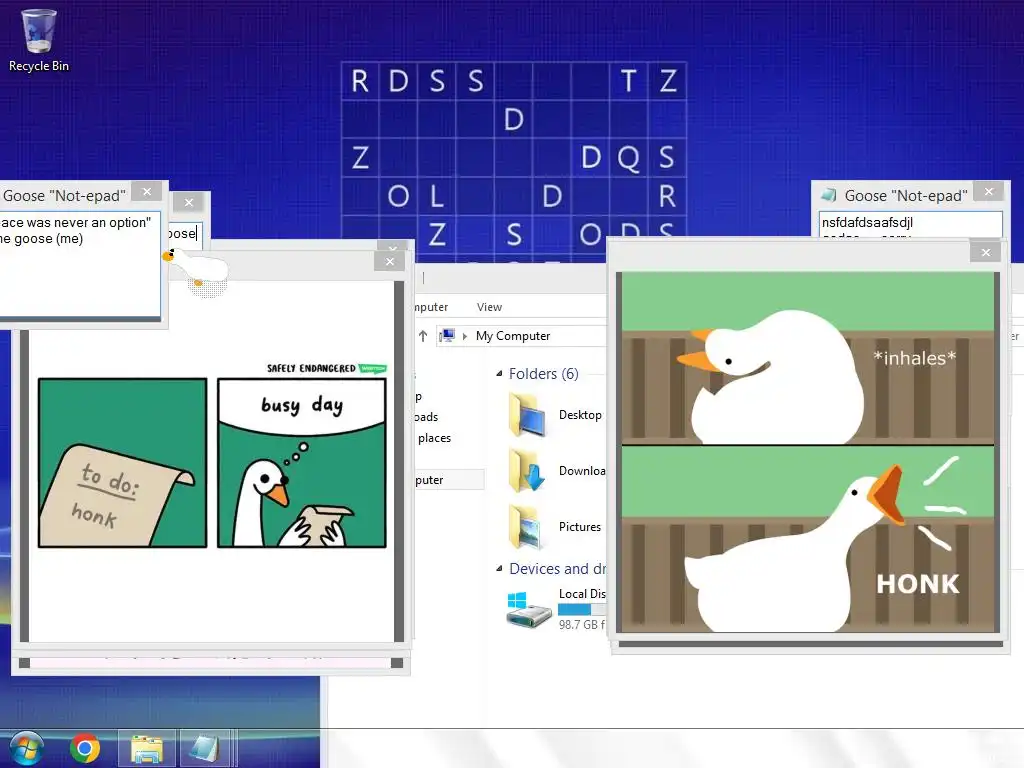1024x768 pixels.
Task: Click the up arrow in Explorer navigation
Action: (423, 336)
